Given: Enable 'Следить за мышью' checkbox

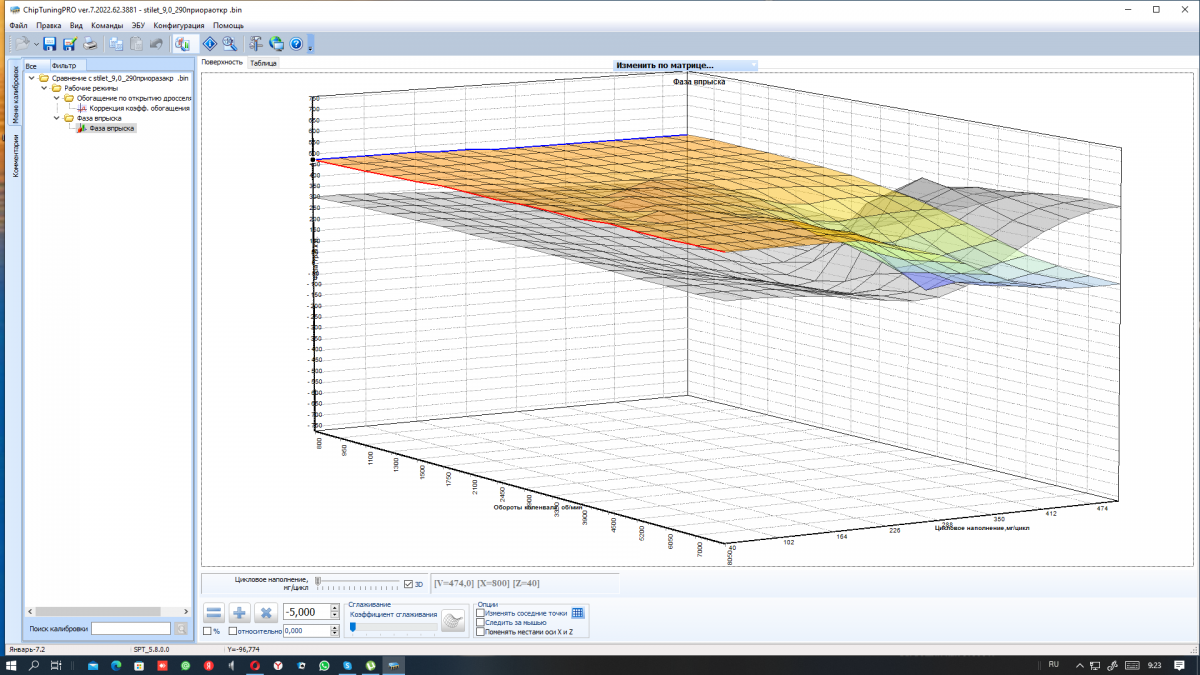Looking at the screenshot, I should (481, 622).
